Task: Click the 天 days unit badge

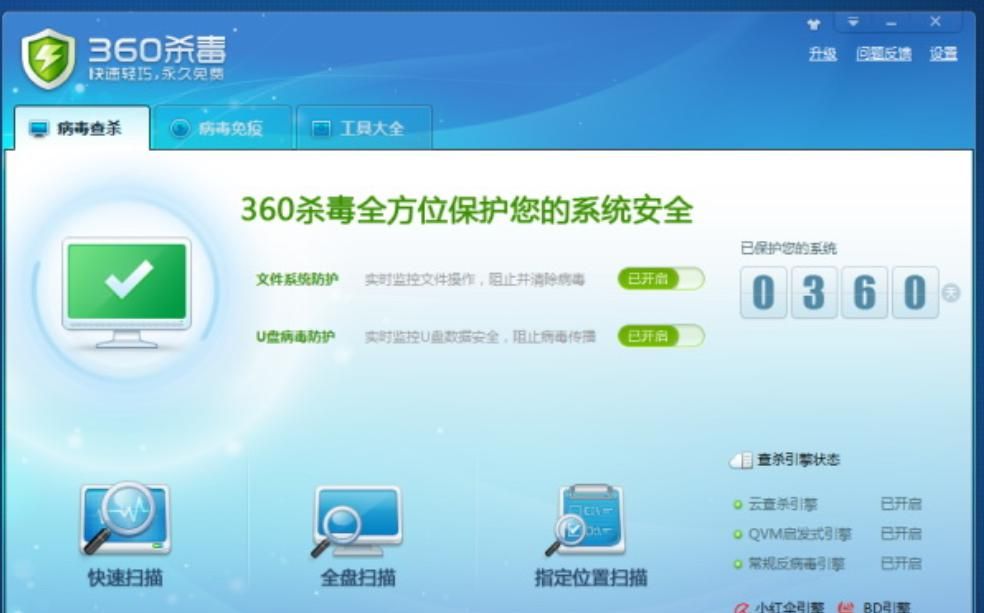Action: point(951,292)
